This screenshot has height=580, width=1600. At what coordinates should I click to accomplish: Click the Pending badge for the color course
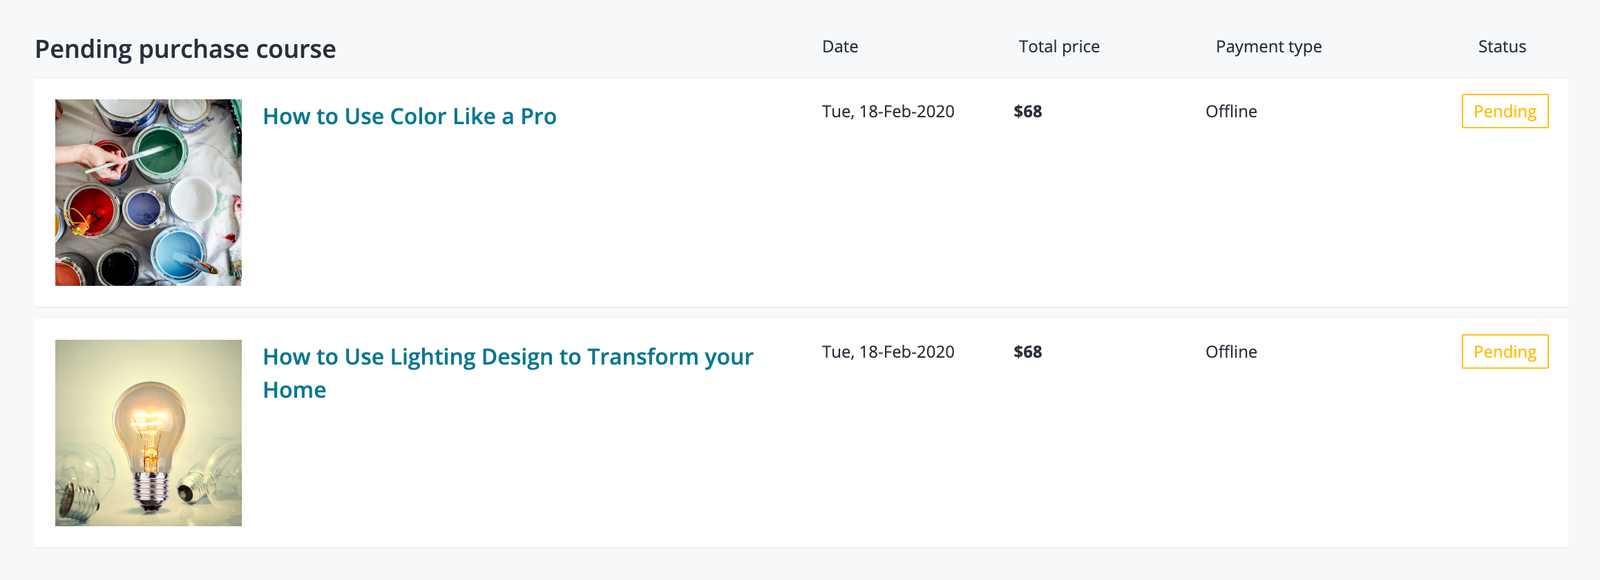click(x=1504, y=112)
